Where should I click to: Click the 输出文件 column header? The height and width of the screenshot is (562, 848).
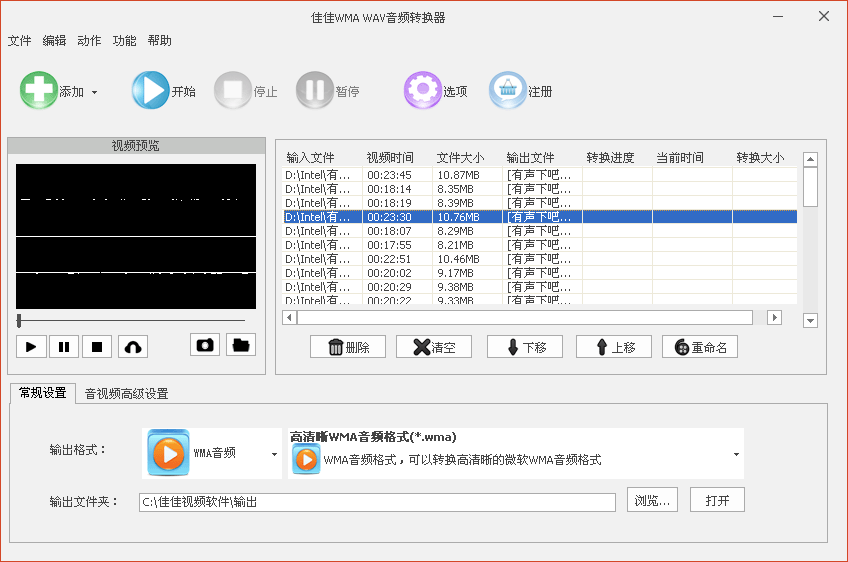pos(530,158)
